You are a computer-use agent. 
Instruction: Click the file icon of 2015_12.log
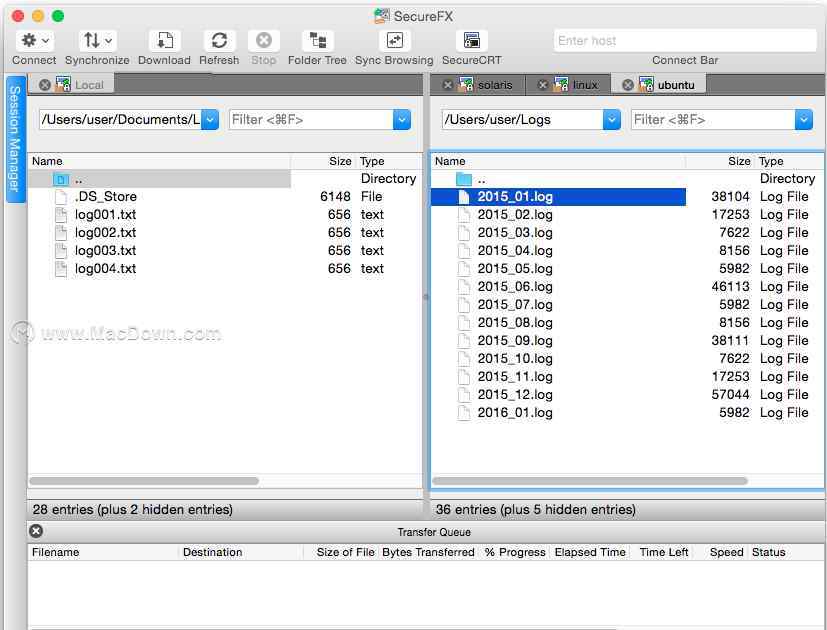click(x=464, y=395)
